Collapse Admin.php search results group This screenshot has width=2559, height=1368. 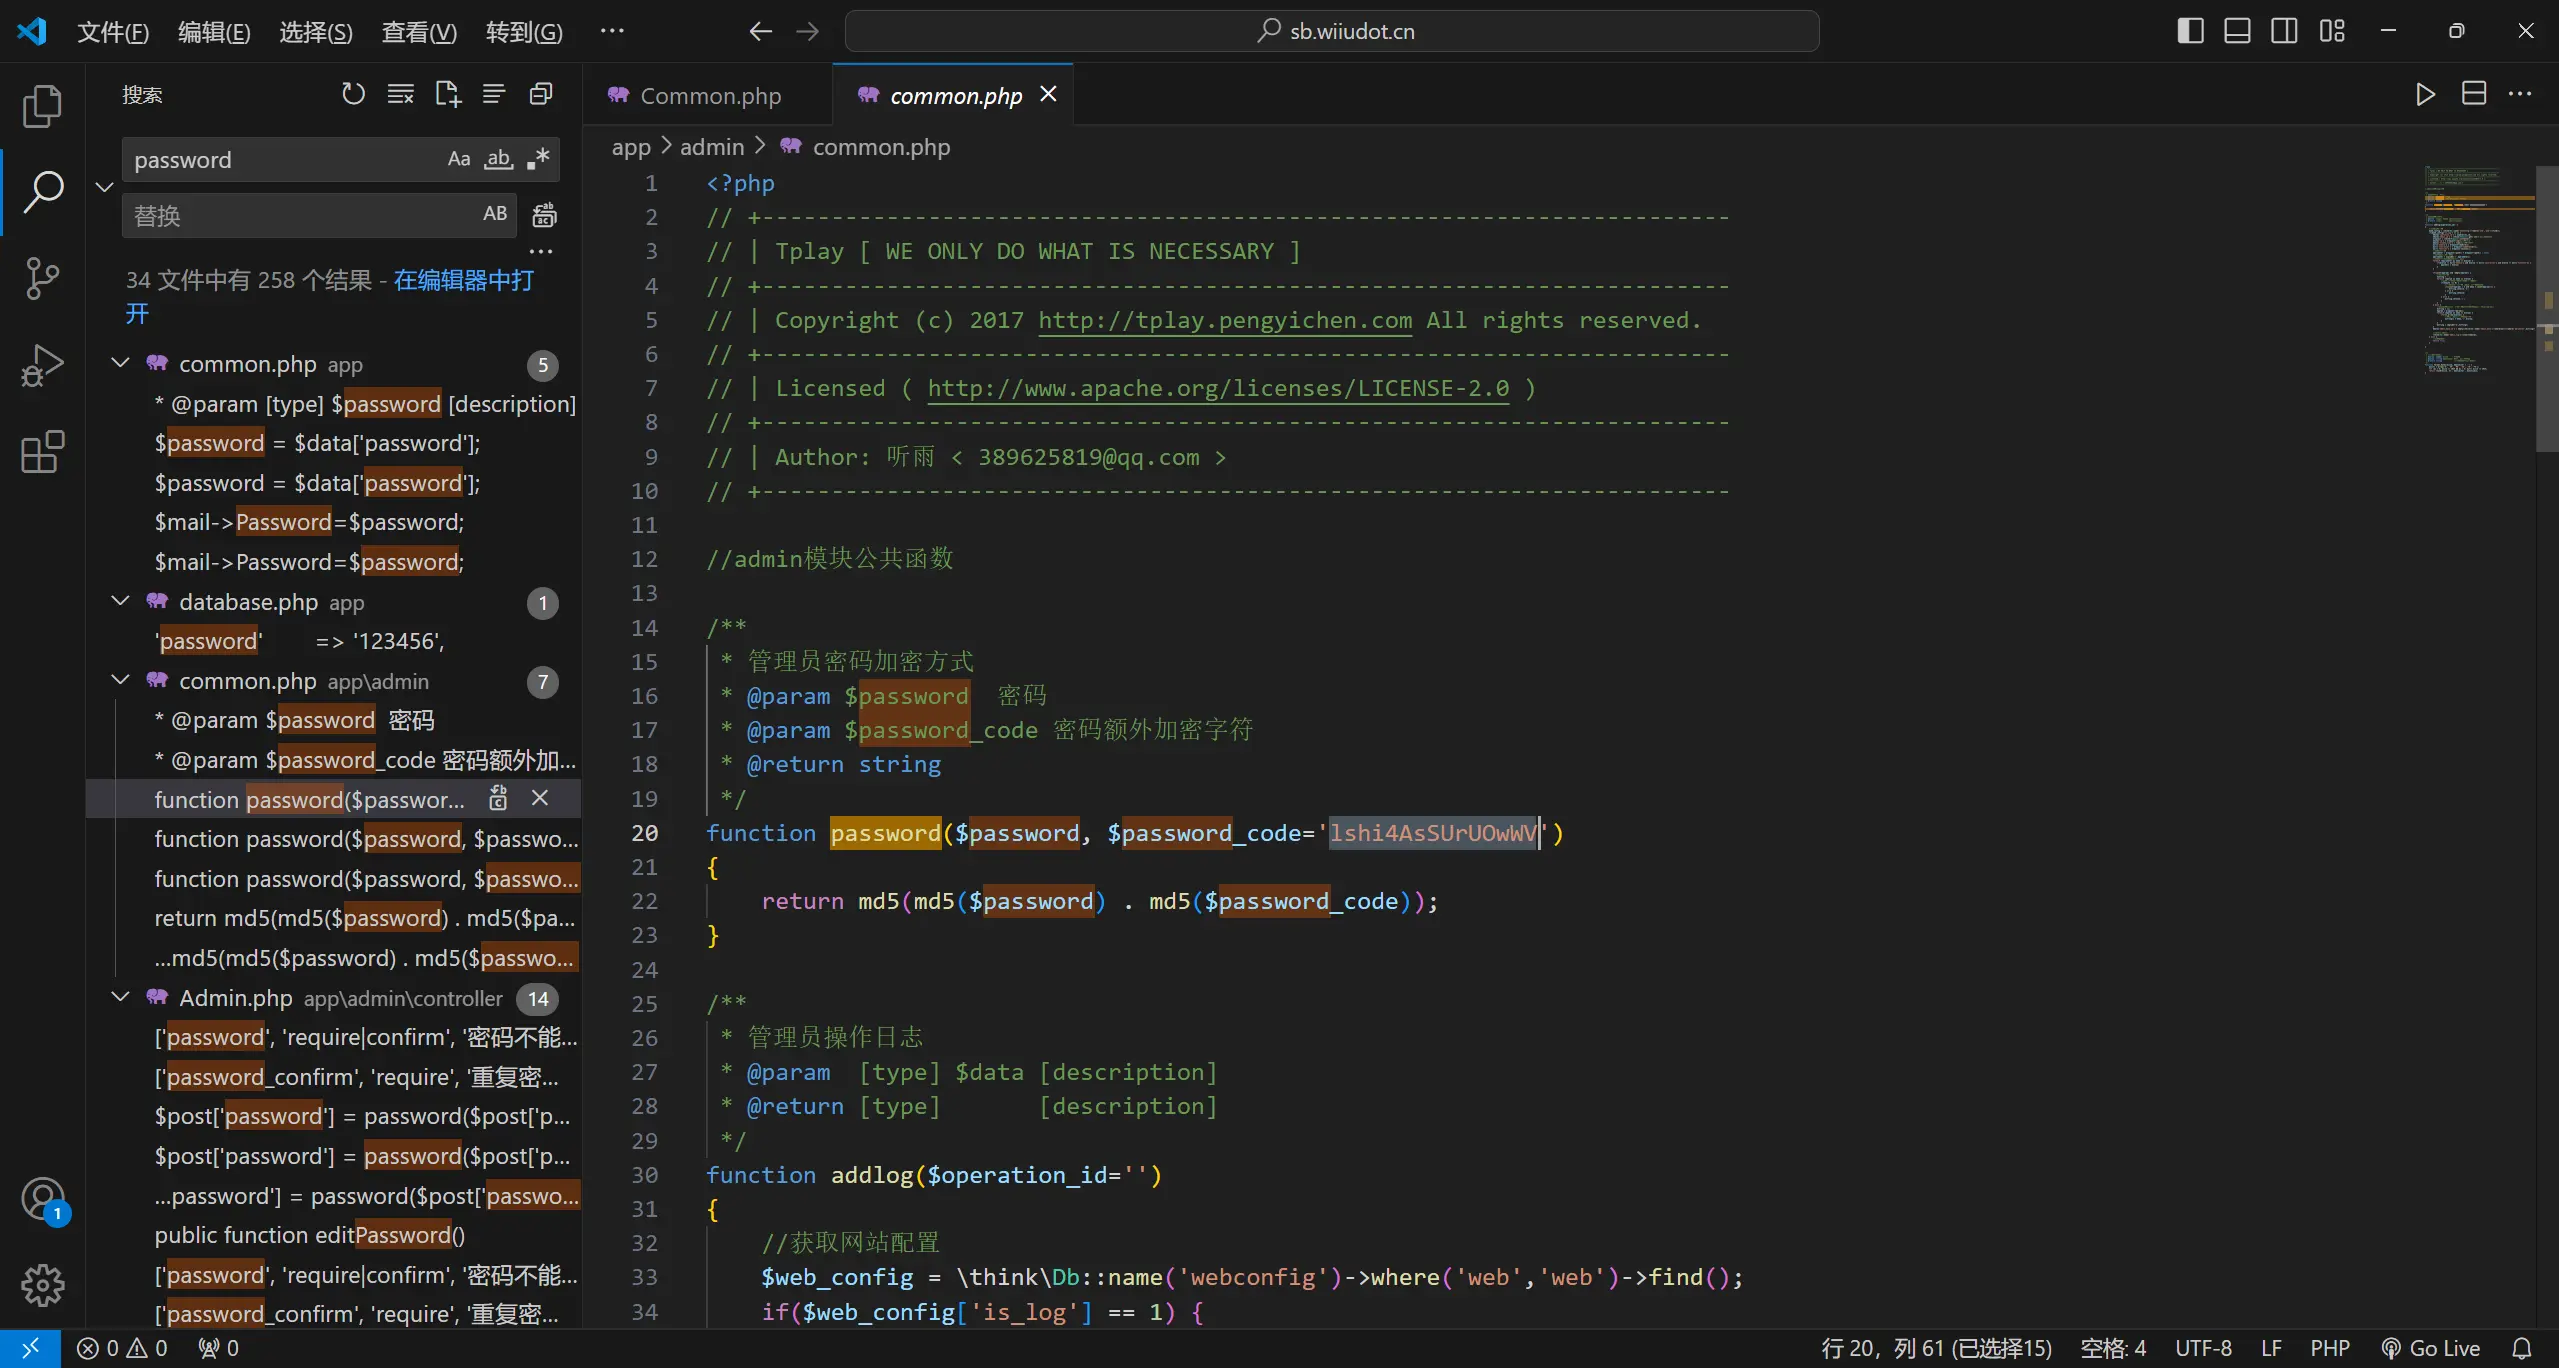tap(121, 997)
